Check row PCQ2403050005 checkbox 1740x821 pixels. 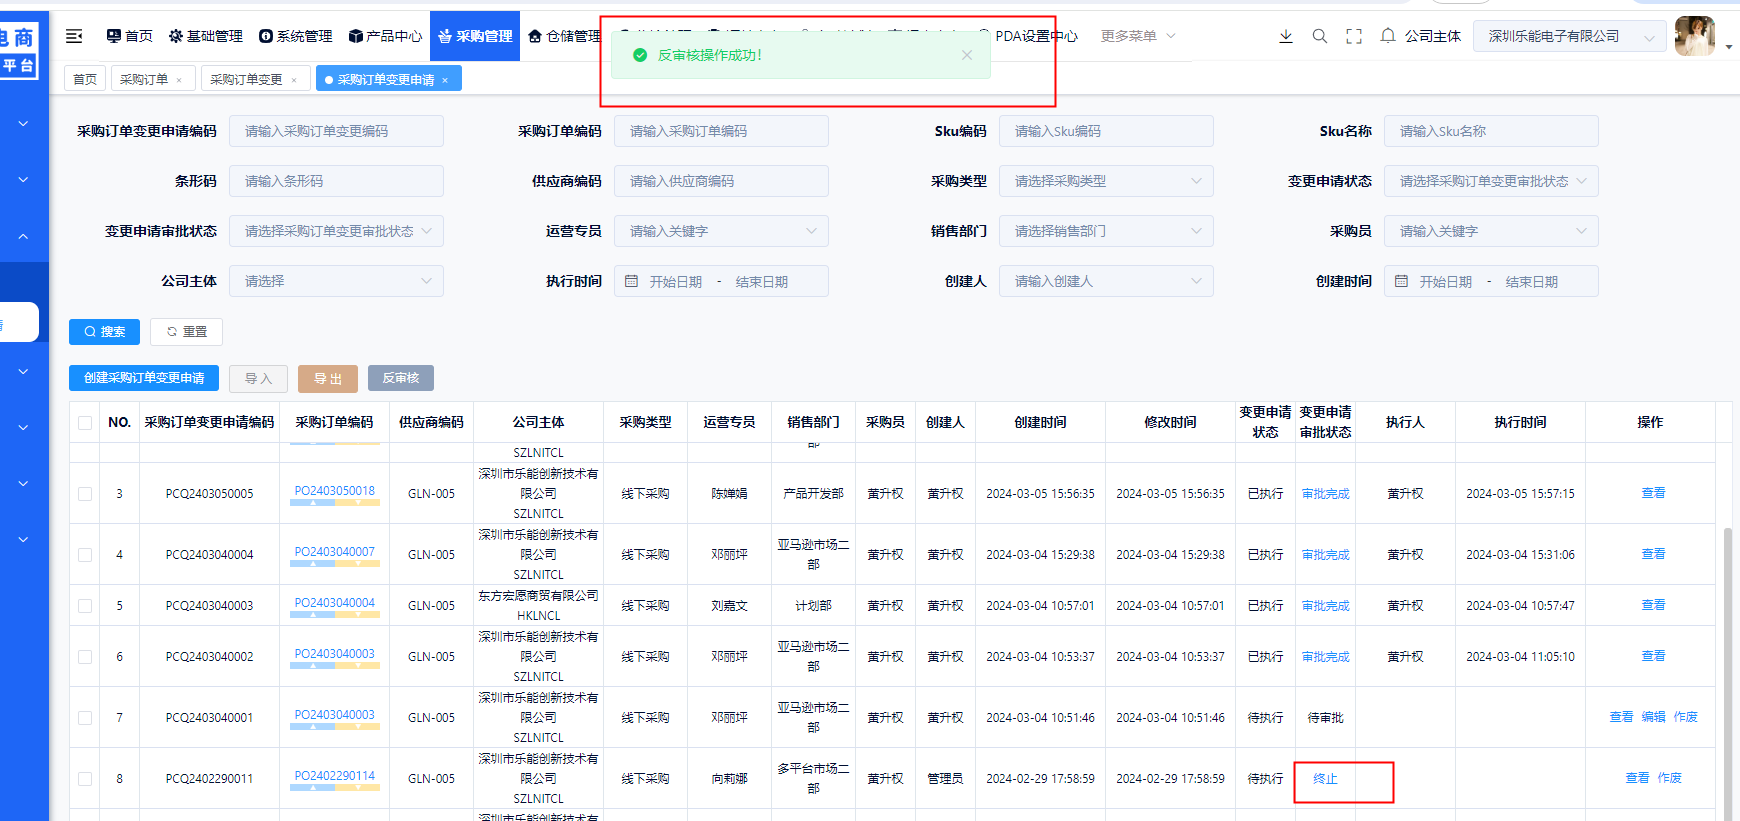coord(85,494)
